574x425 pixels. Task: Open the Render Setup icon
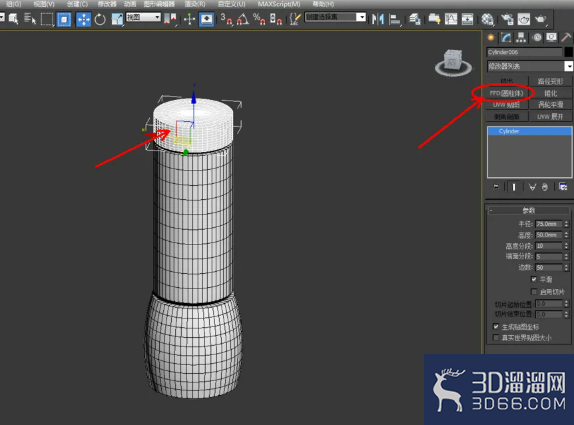[x=507, y=19]
